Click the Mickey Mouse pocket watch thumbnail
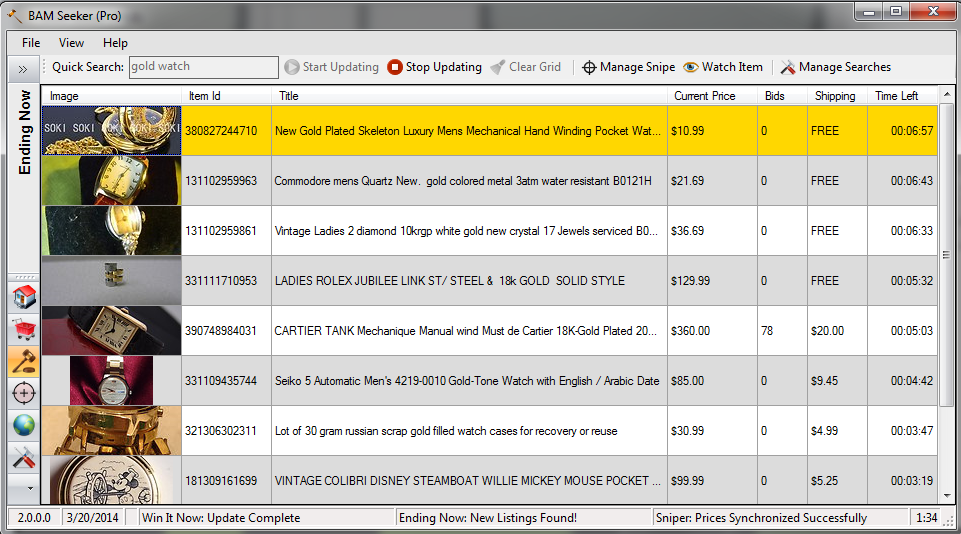 click(x=112, y=480)
